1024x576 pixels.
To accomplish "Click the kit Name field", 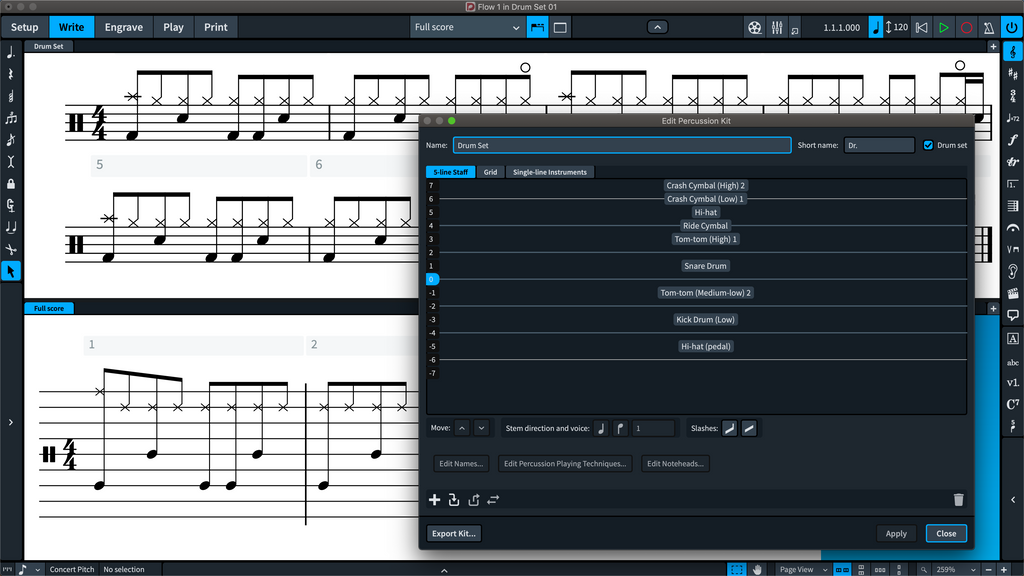I will click(x=622, y=145).
